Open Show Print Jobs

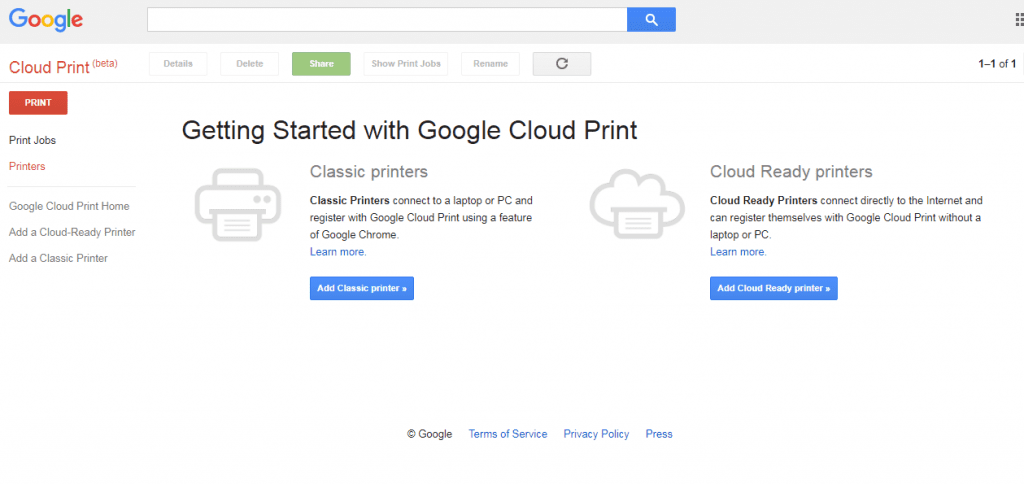[406, 64]
